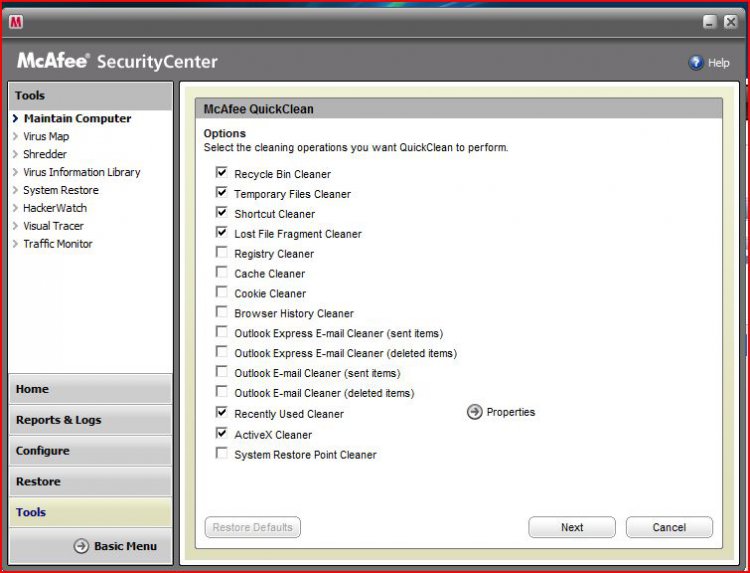Open the Shredder tool
The width and height of the screenshot is (750, 573).
(x=45, y=154)
